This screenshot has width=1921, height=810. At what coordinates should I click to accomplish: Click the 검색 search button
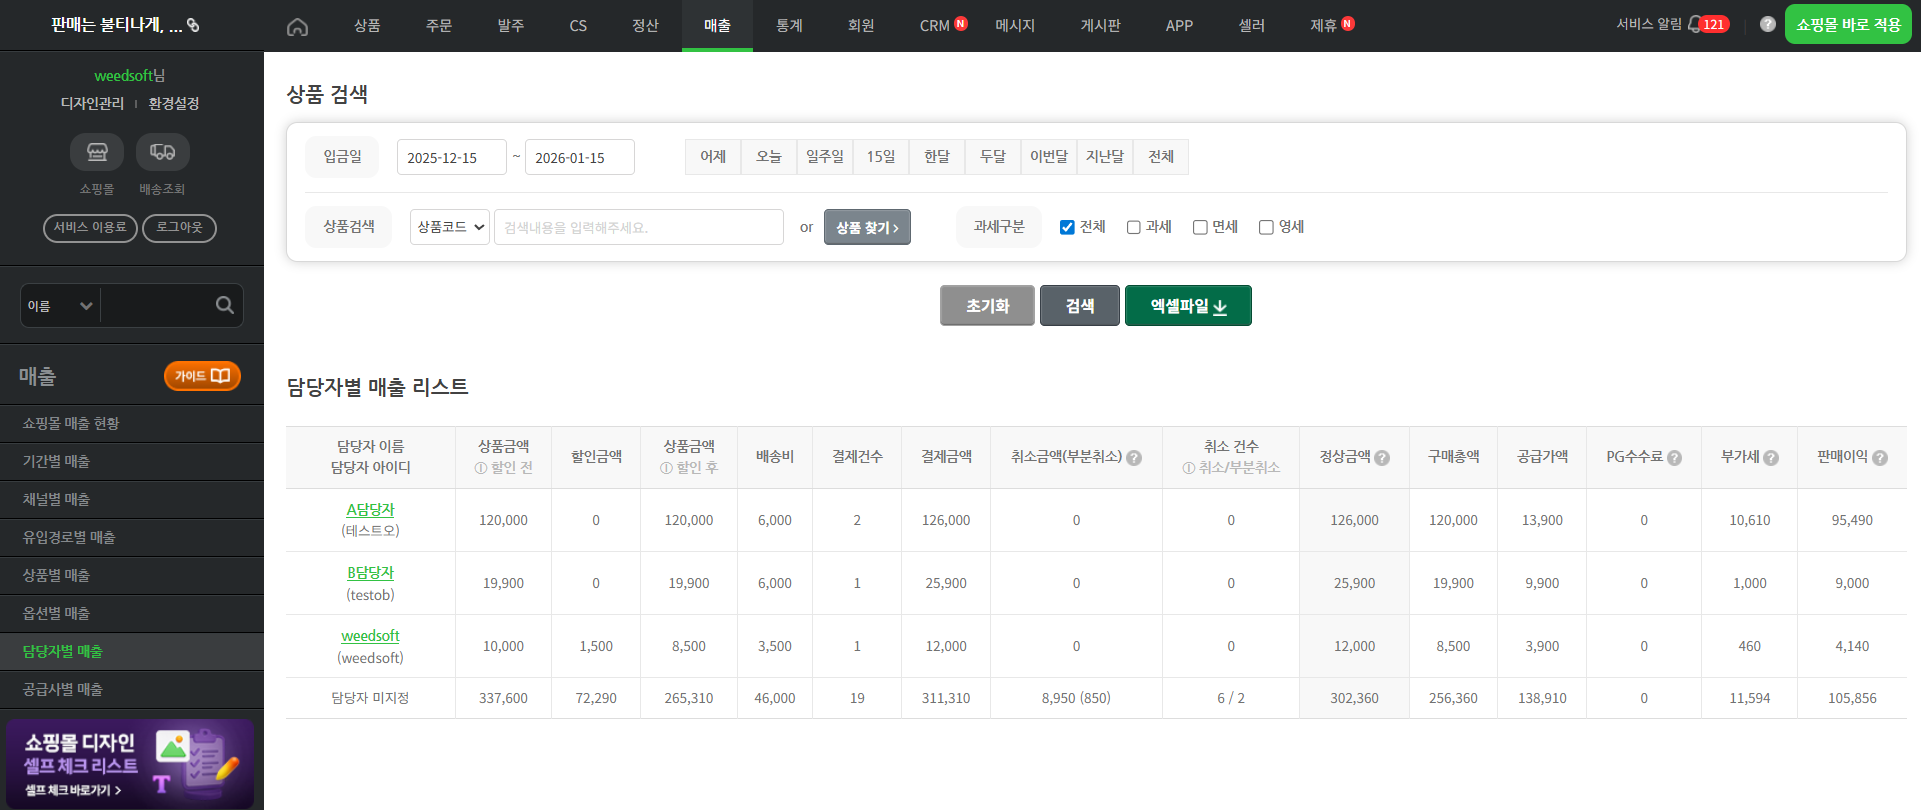pyautogui.click(x=1080, y=306)
